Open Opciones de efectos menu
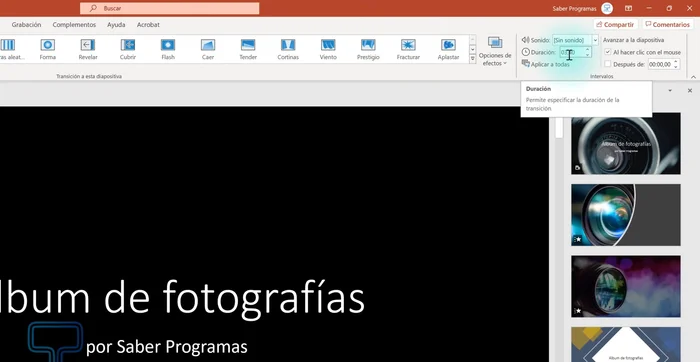This screenshot has height=362, width=700. click(x=495, y=51)
